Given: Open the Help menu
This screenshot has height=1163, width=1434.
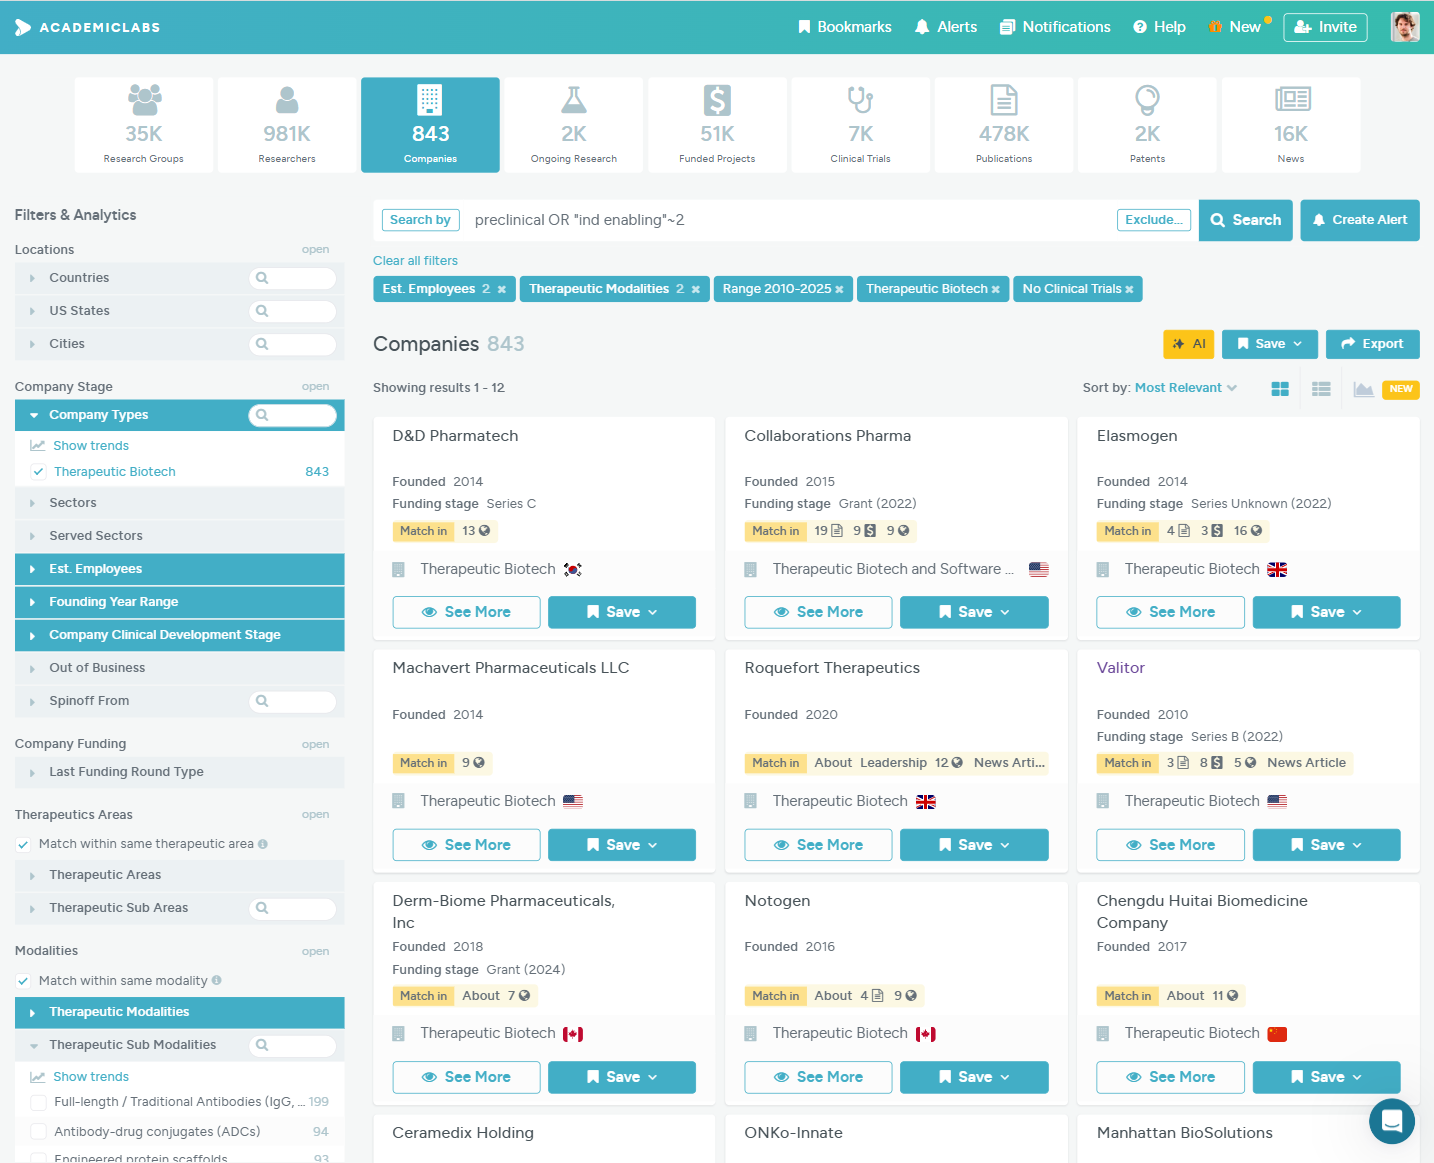Looking at the screenshot, I should [x=1159, y=27].
